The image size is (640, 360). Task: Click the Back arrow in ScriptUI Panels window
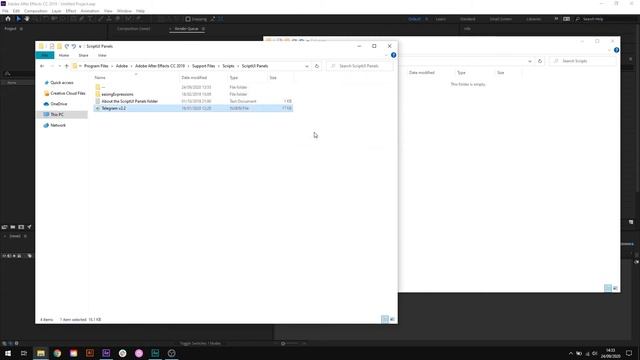(42, 66)
